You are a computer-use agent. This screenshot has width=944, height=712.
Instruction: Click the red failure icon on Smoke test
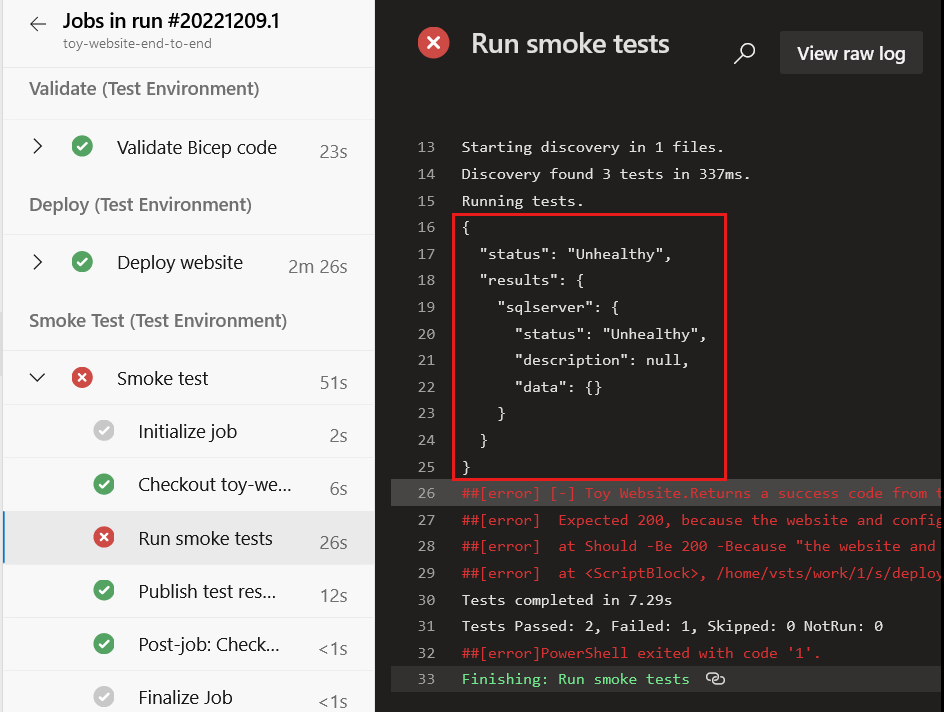82,378
